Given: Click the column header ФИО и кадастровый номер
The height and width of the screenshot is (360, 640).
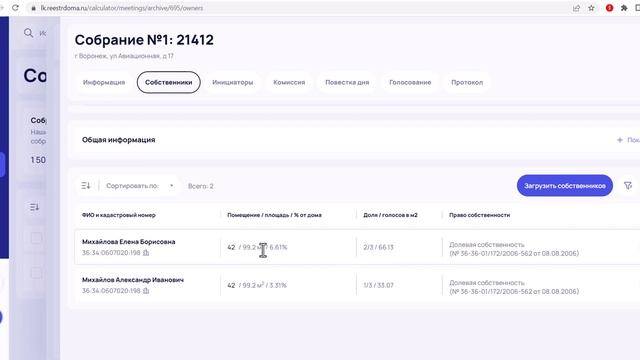Looking at the screenshot, I should click(x=118, y=215).
